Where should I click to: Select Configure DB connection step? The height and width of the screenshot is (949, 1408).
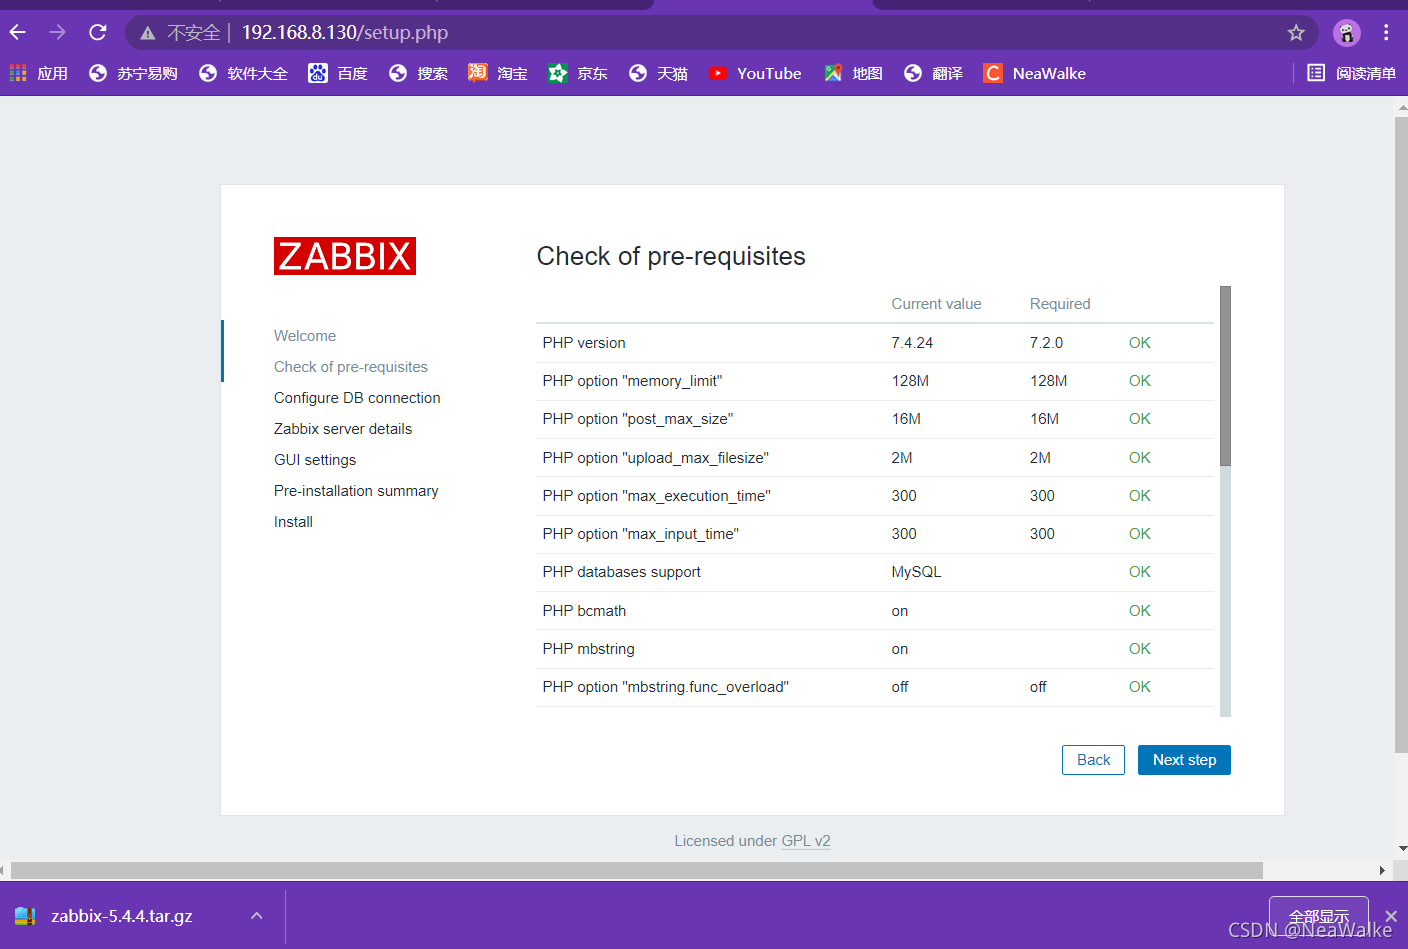coord(357,398)
